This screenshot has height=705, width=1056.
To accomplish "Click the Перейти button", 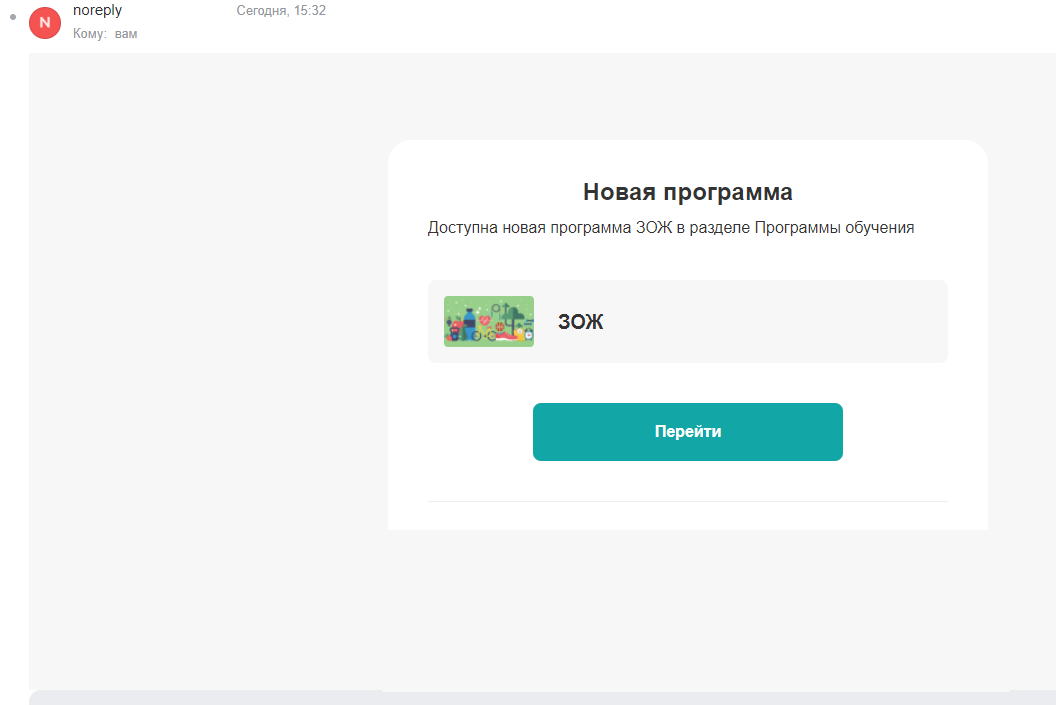I will pyautogui.click(x=688, y=432).
